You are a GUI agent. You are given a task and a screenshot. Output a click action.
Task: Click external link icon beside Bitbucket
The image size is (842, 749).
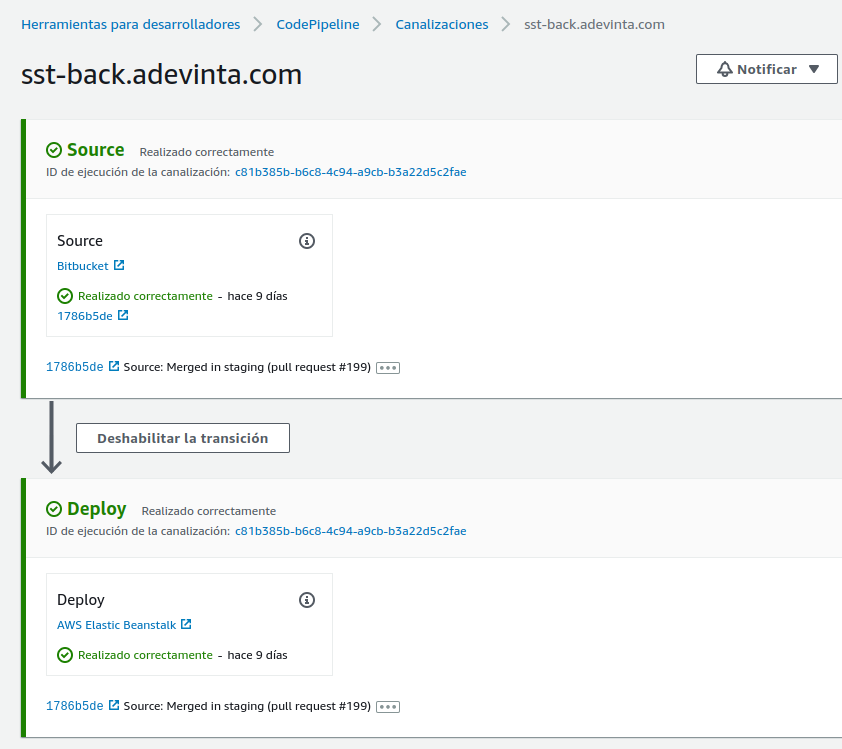[x=119, y=266]
